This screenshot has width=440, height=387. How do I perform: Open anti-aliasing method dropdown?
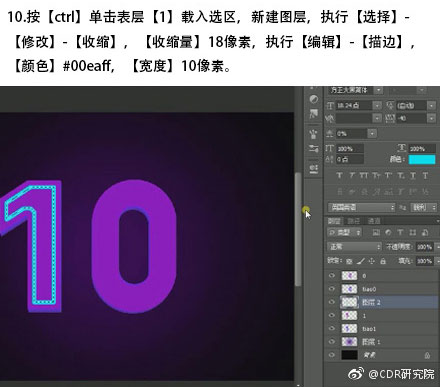click(x=424, y=207)
